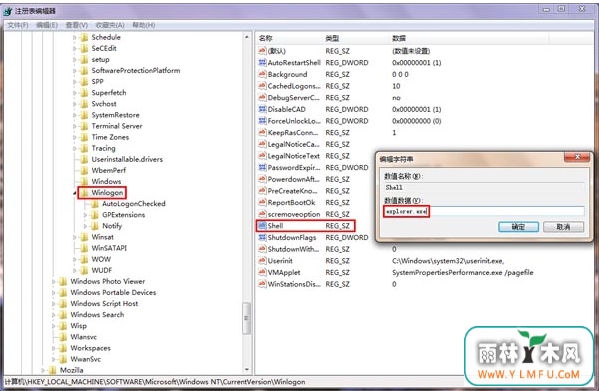Viewport: 599px width, 391px height.
Task: Click the scremoveoption string value icon
Action: click(x=262, y=214)
